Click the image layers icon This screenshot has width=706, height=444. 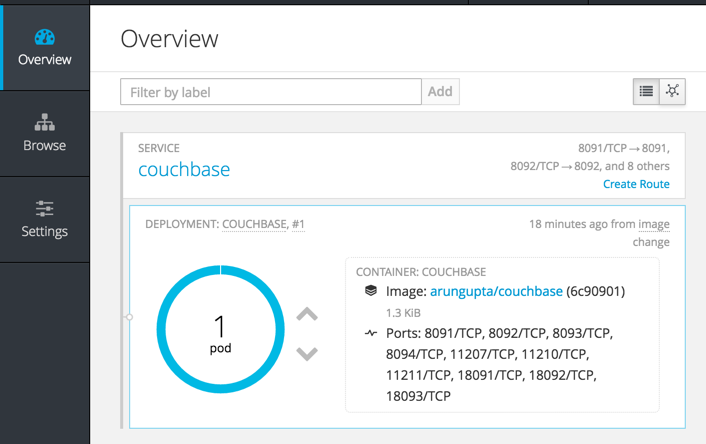370,292
